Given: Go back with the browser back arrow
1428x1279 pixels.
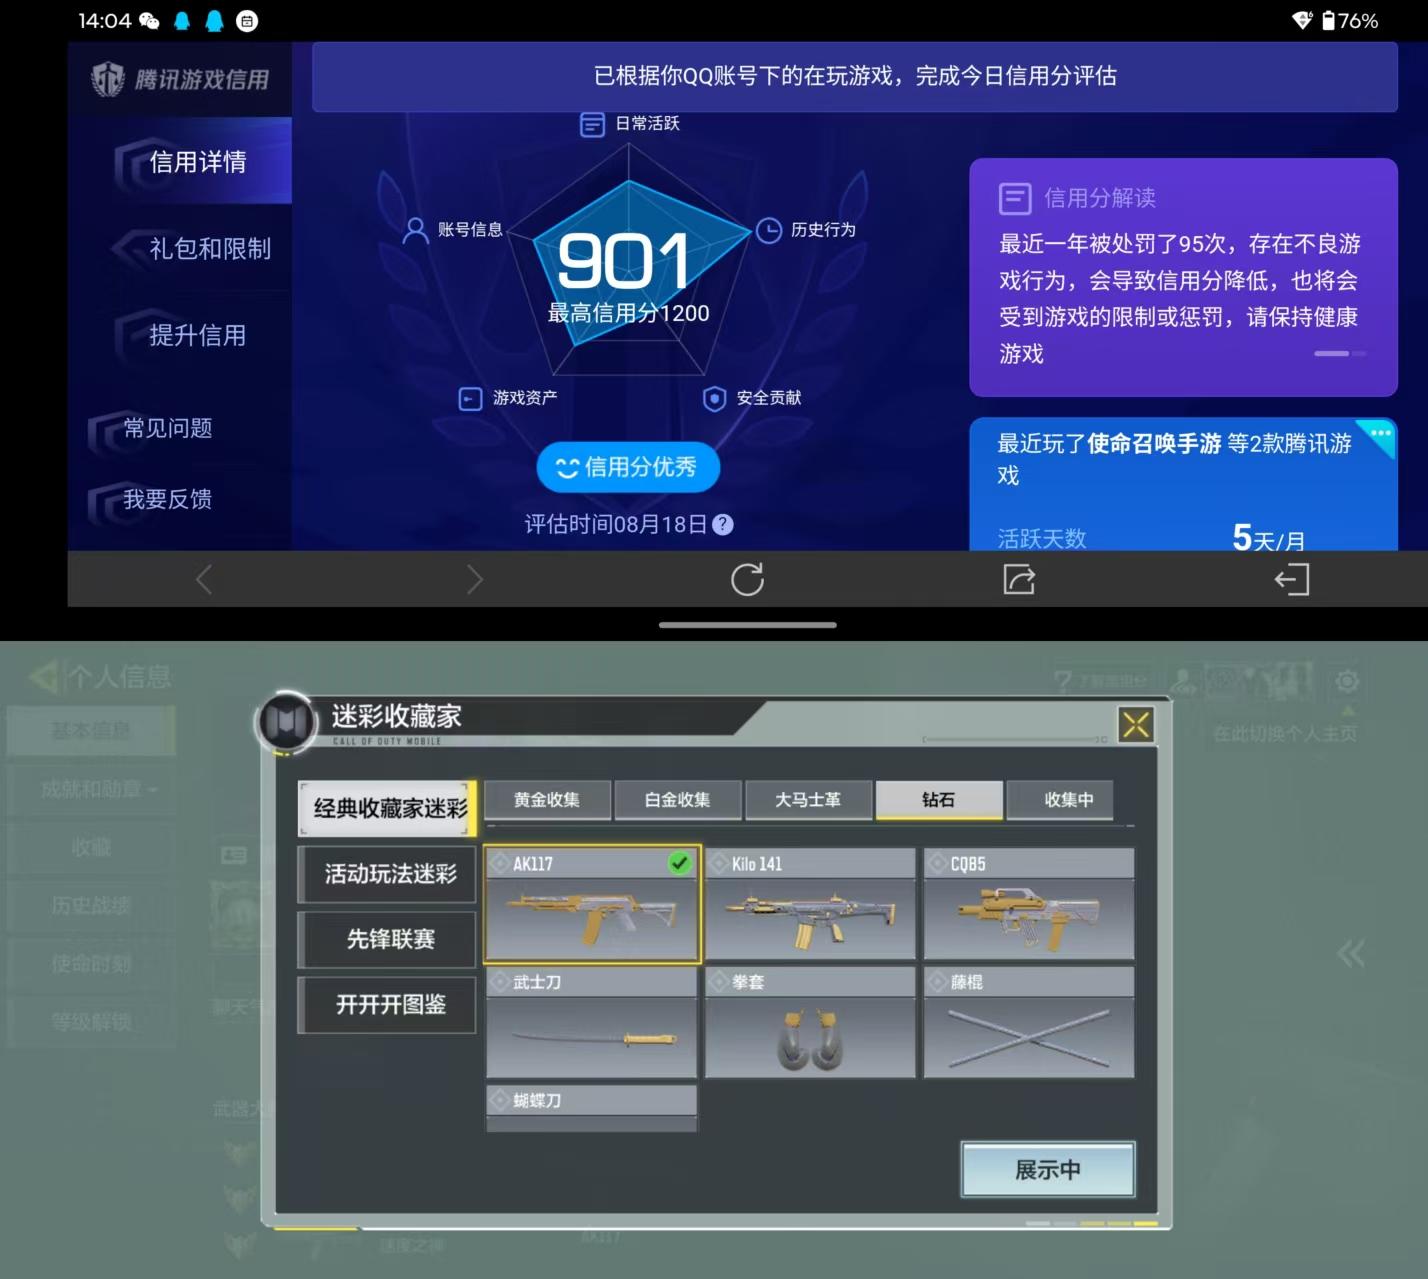Looking at the screenshot, I should 204,579.
